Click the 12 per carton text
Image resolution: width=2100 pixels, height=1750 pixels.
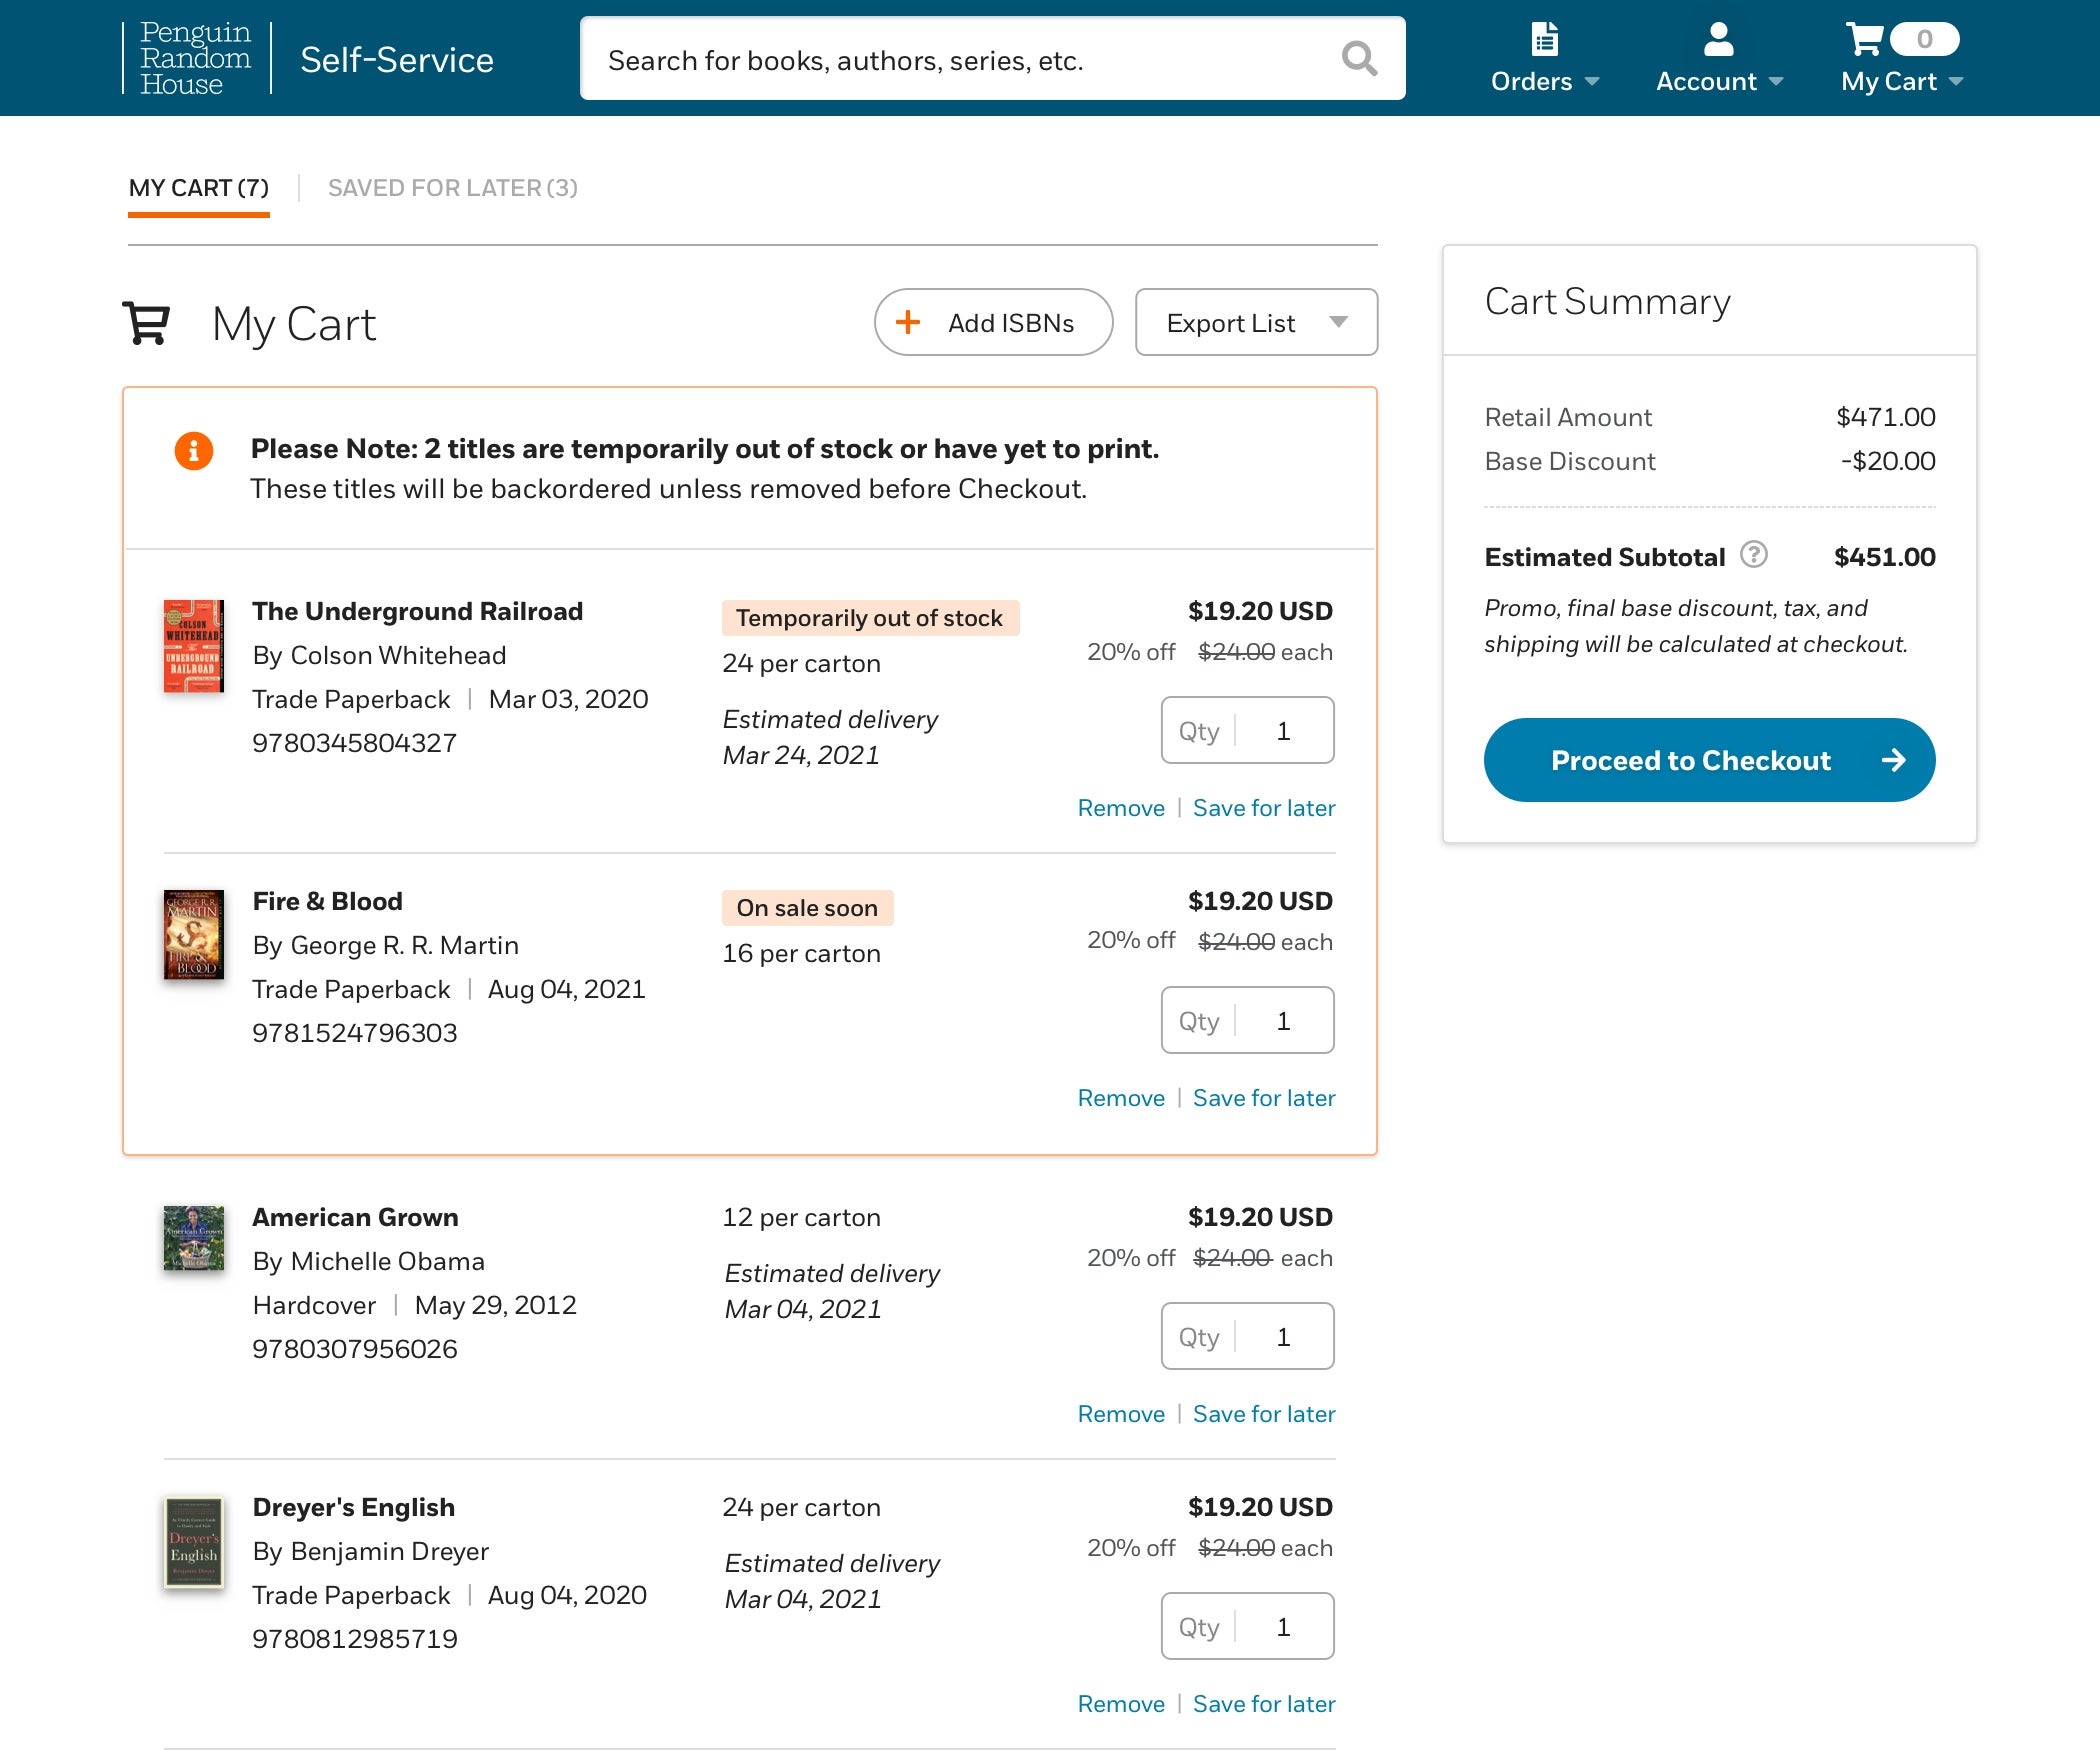[x=801, y=1217]
